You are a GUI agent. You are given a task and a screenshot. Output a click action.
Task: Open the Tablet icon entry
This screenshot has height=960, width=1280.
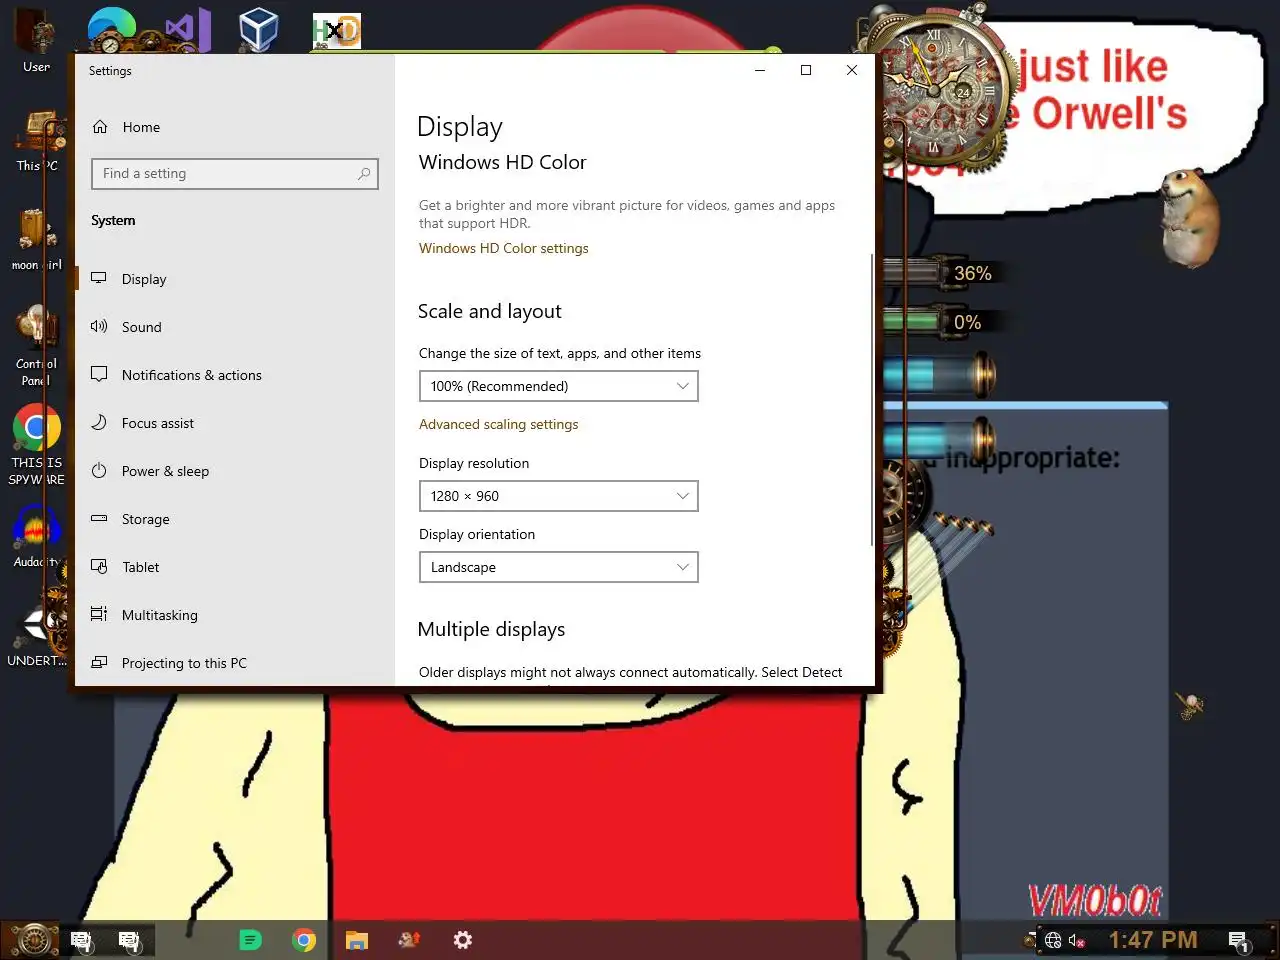click(99, 566)
